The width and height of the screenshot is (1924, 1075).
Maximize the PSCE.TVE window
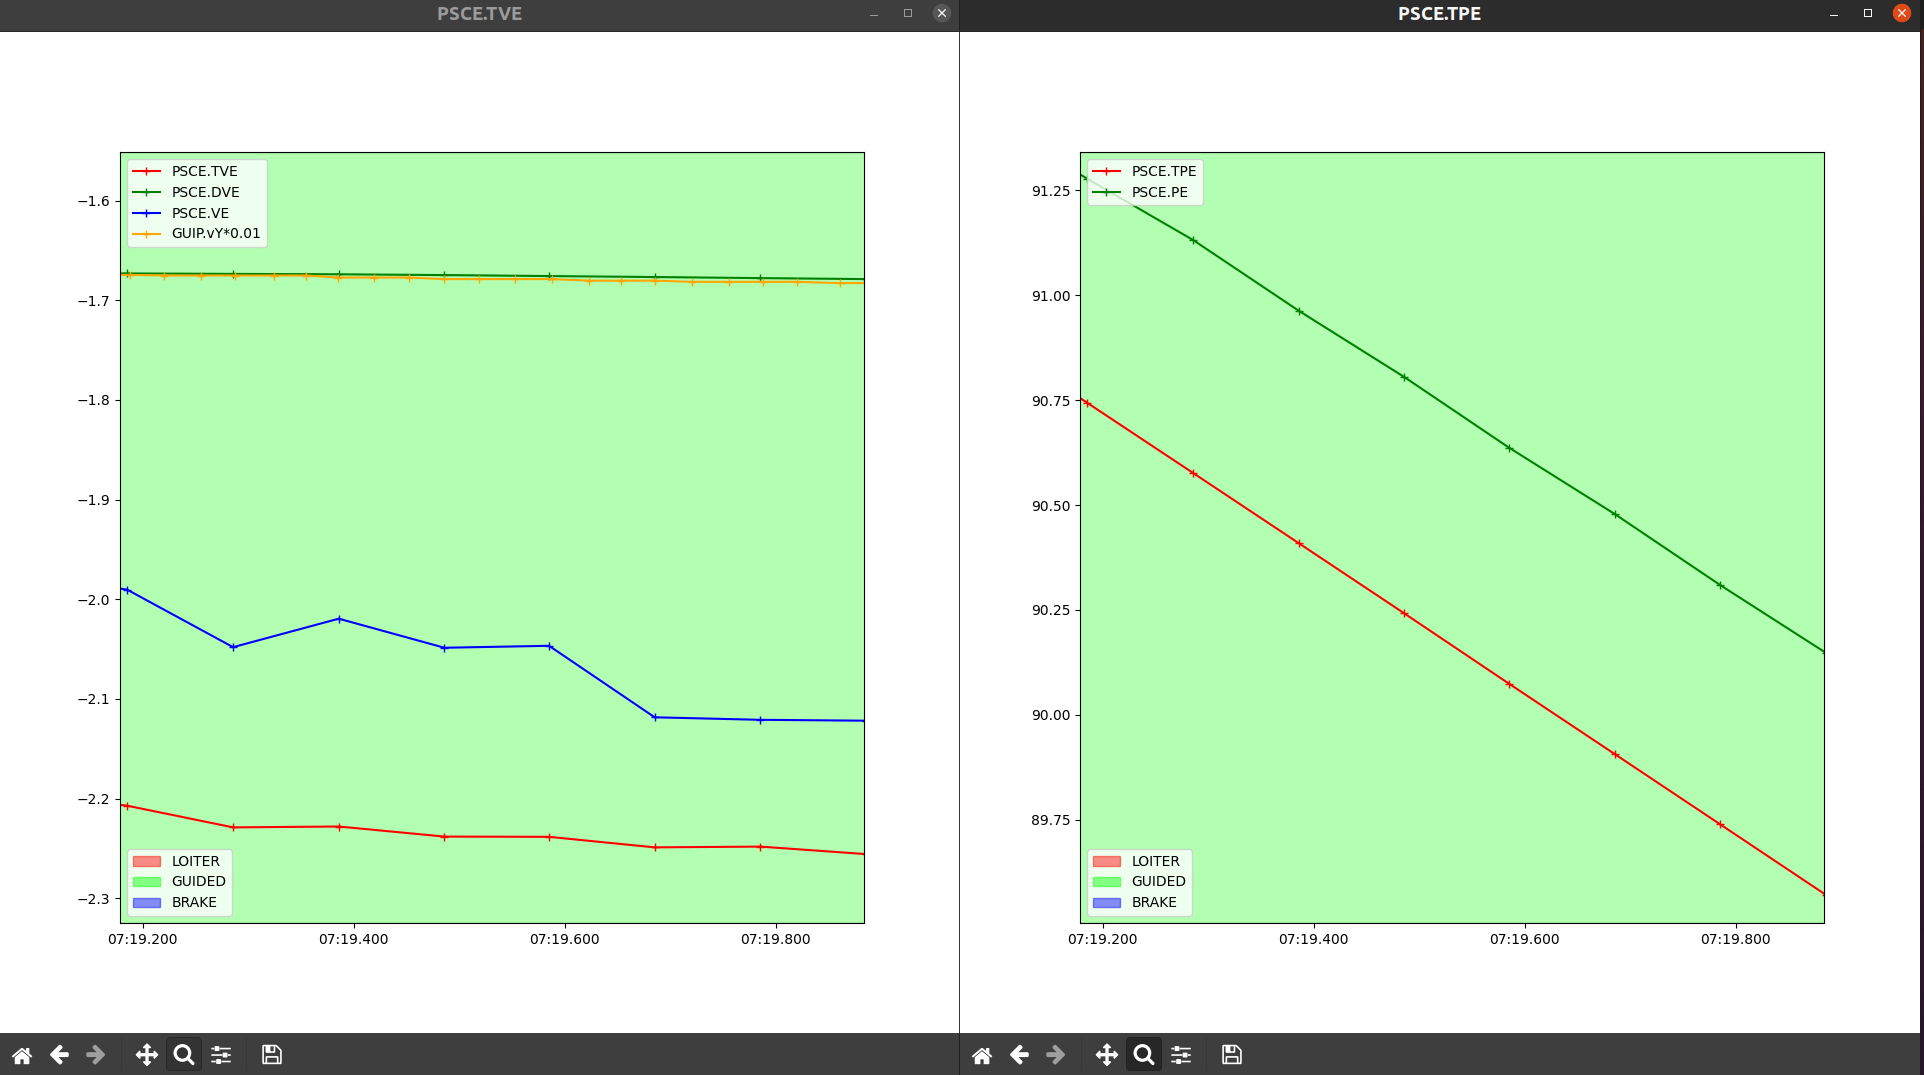(x=908, y=14)
